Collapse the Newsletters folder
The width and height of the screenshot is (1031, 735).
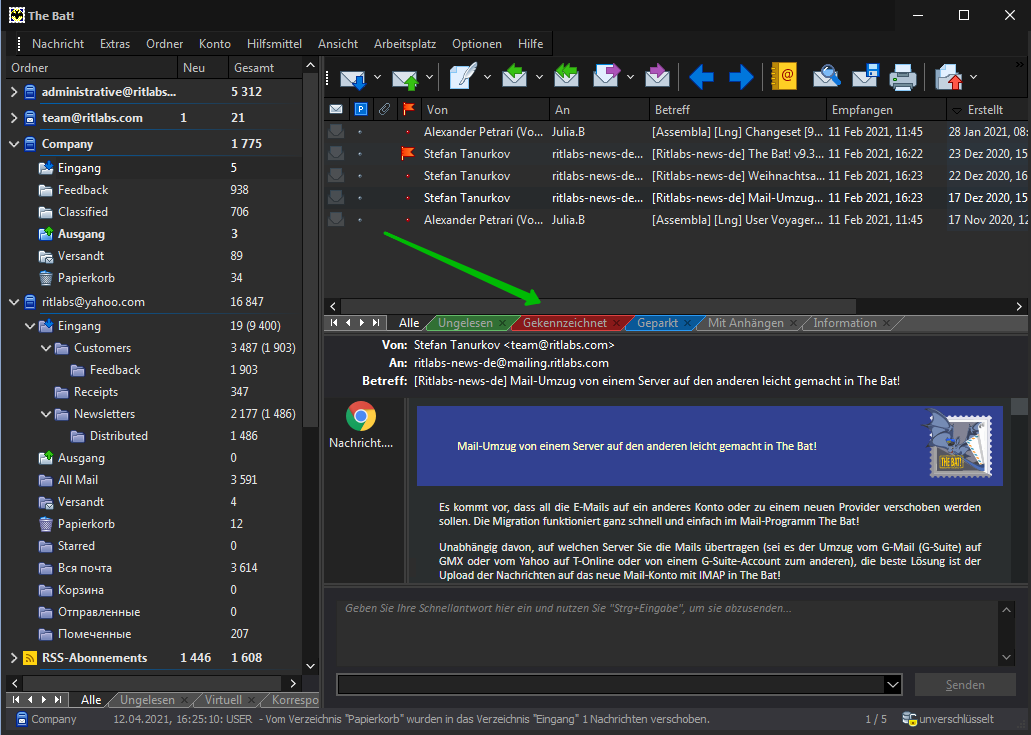click(46, 414)
